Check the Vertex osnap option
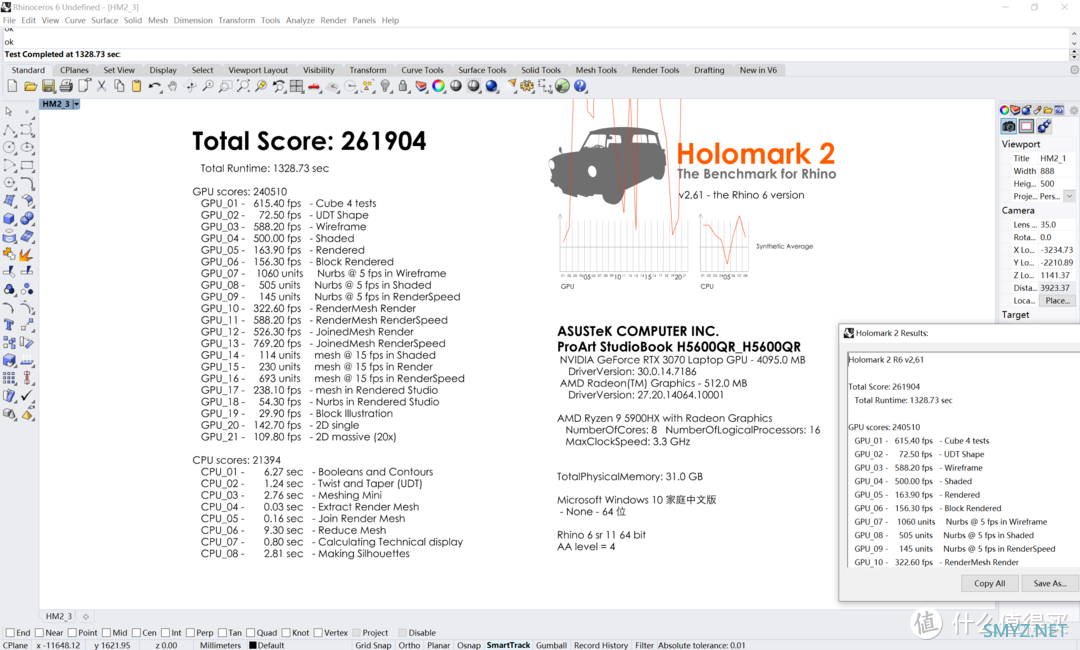Viewport: 1080px width, 650px height. pos(318,633)
